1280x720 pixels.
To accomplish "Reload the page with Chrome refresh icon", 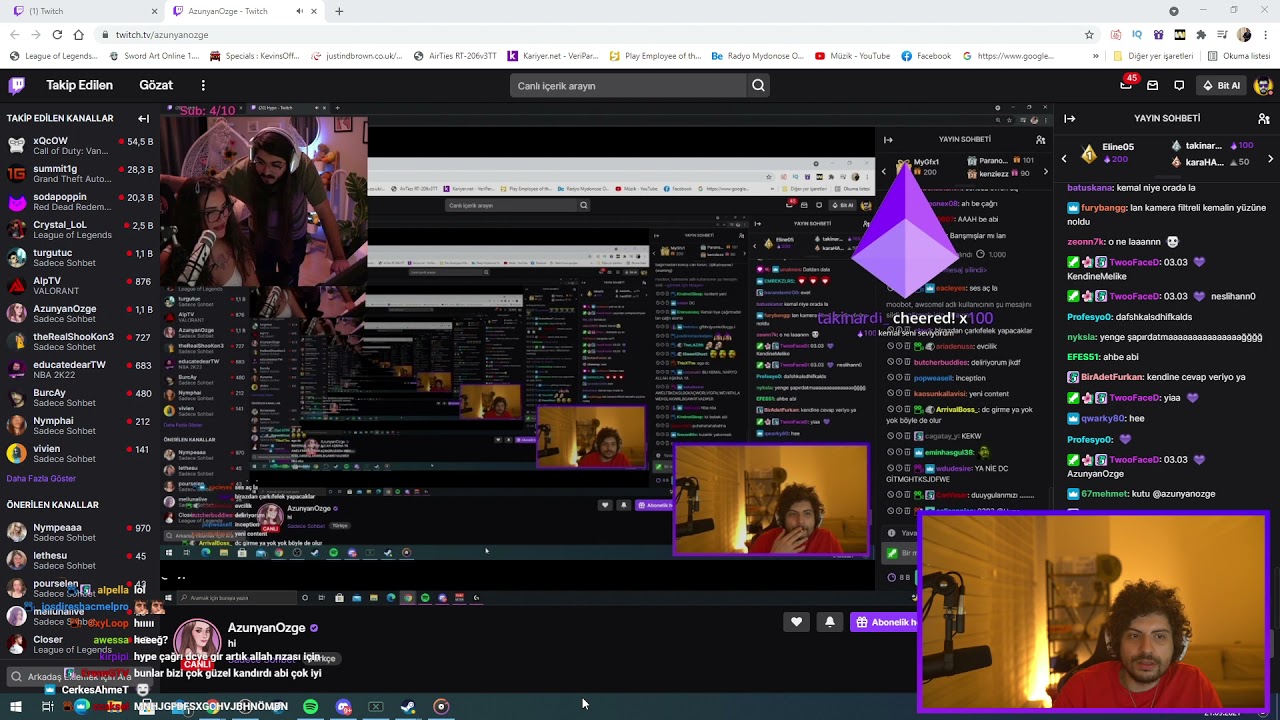I will (57, 34).
